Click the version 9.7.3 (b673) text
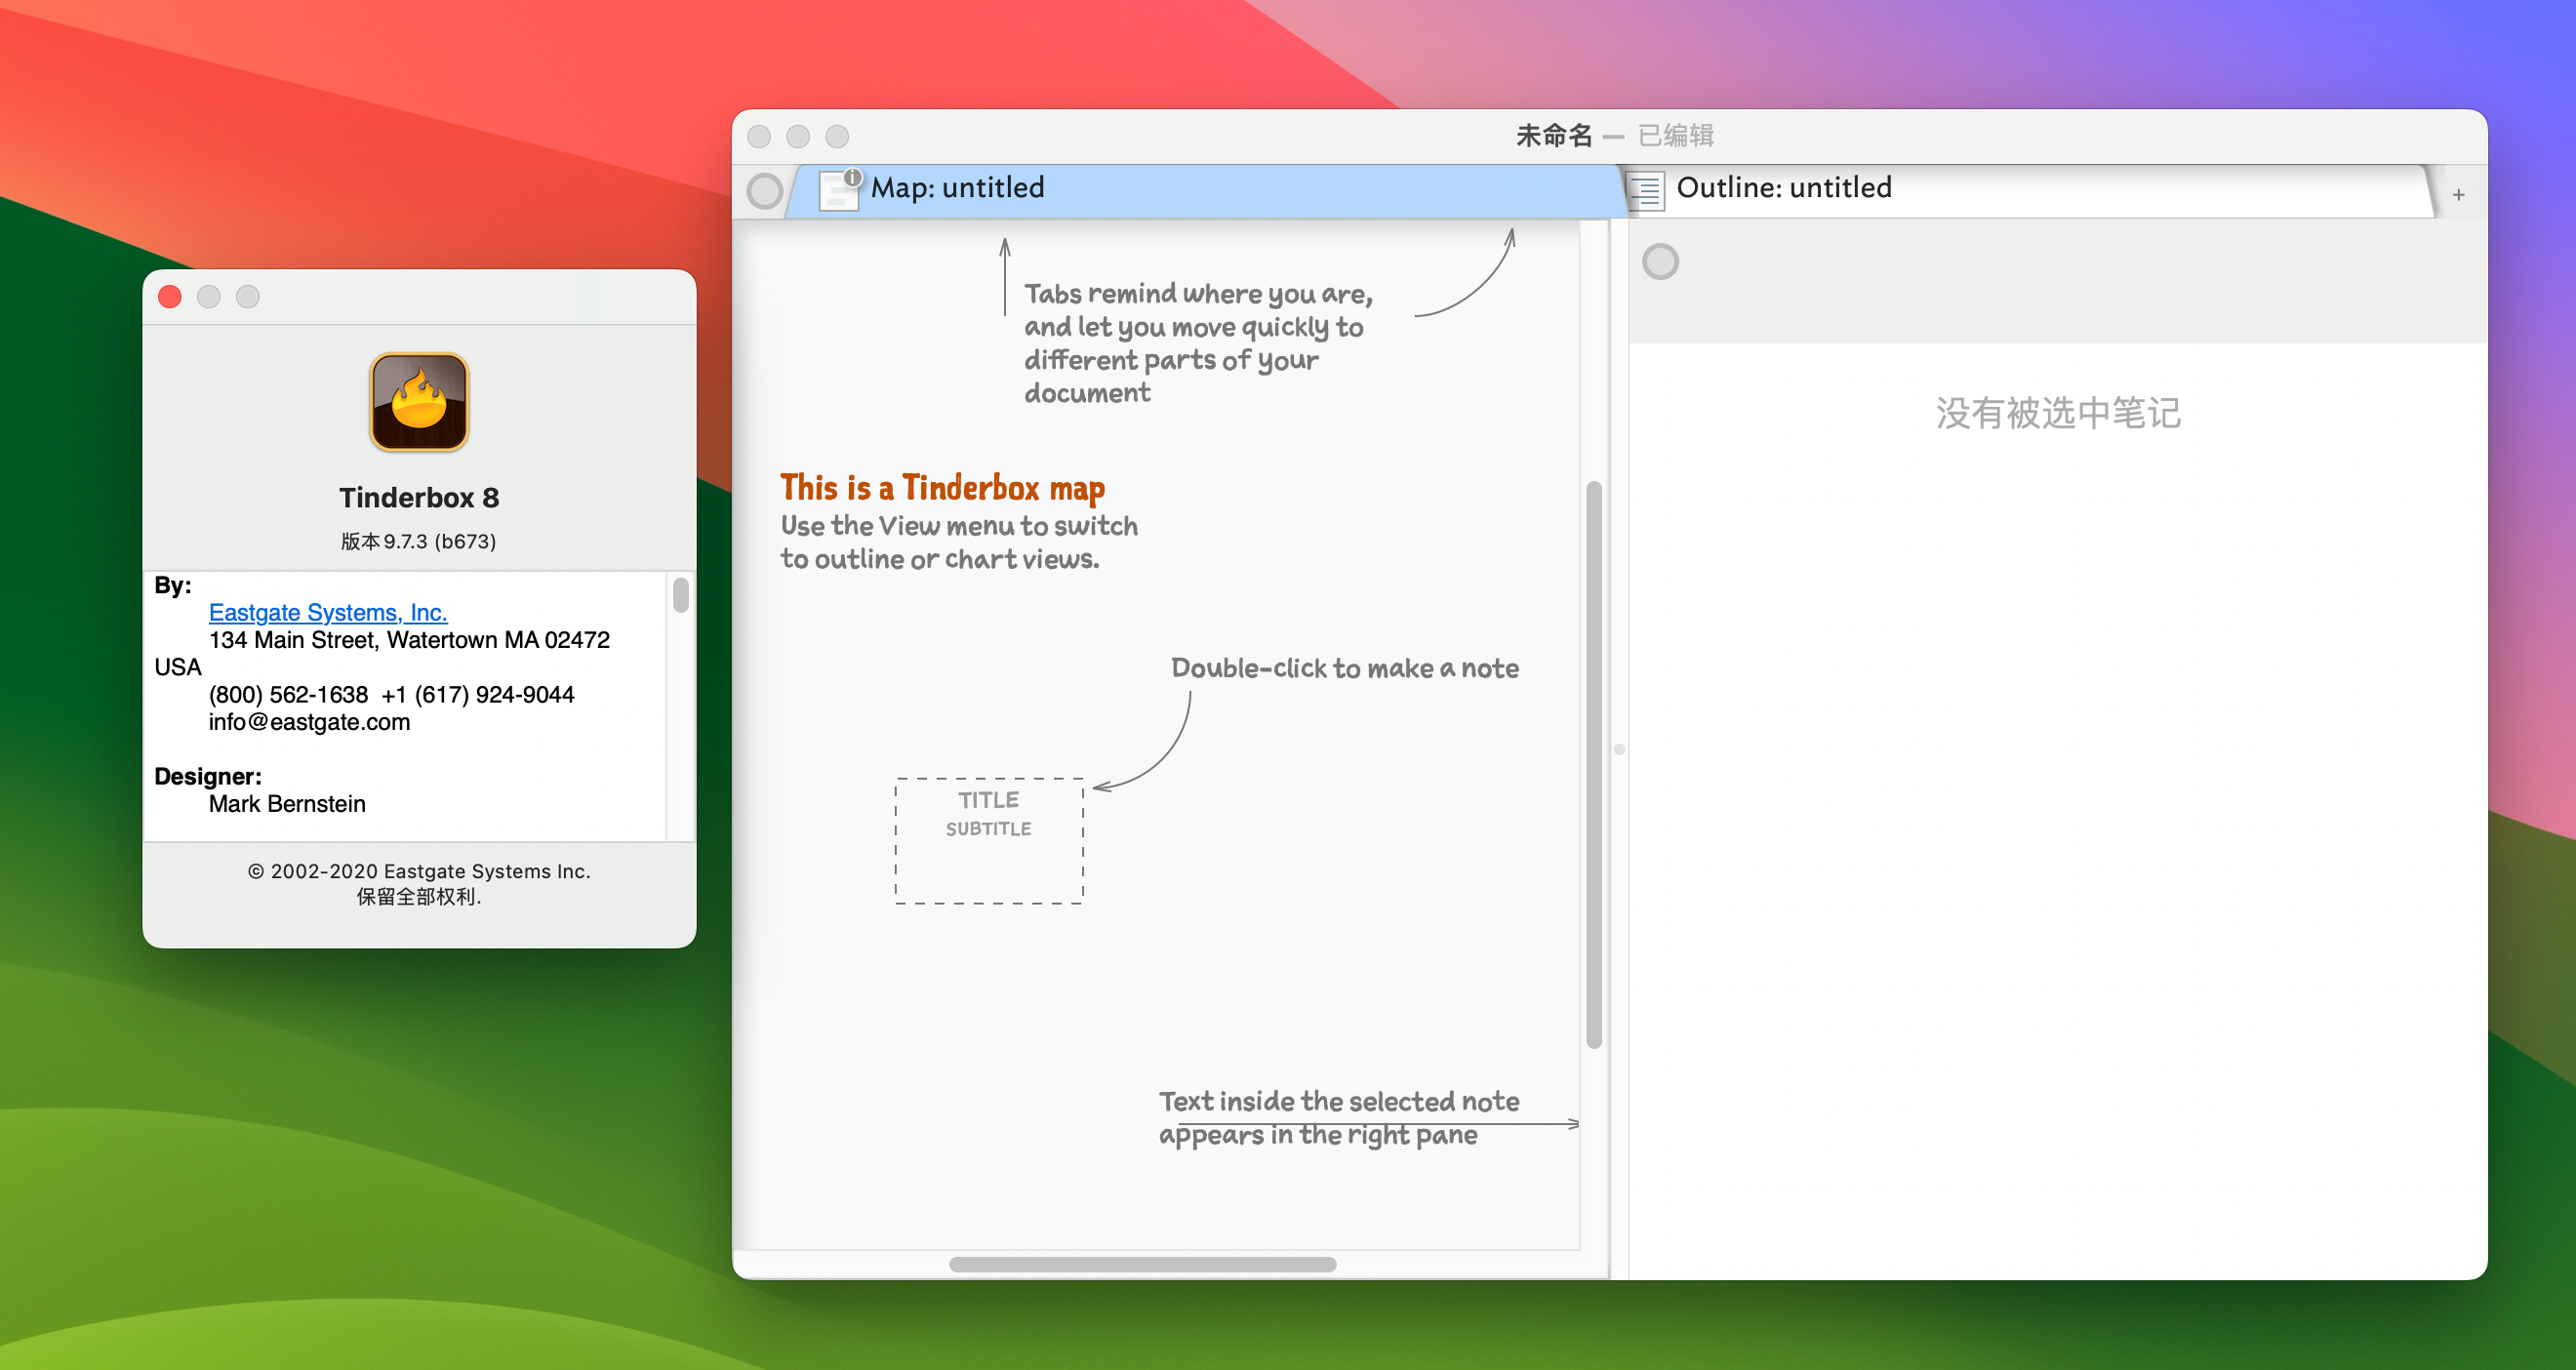 pos(419,541)
